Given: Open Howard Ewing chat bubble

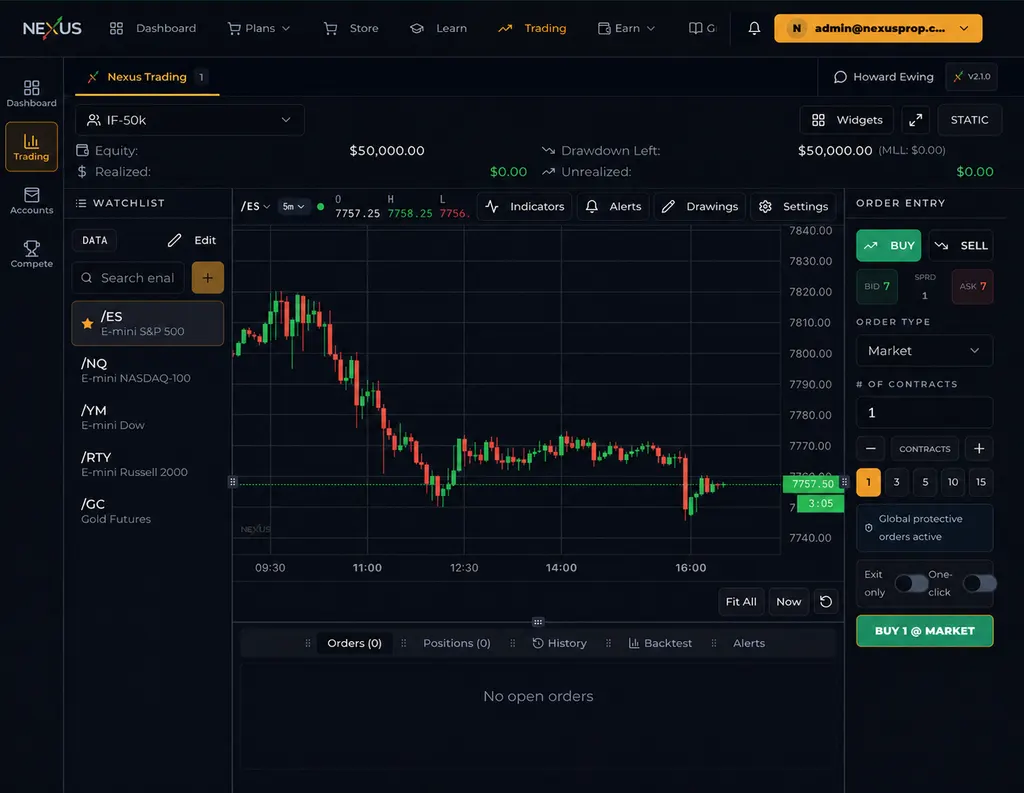Looking at the screenshot, I should (884, 76).
